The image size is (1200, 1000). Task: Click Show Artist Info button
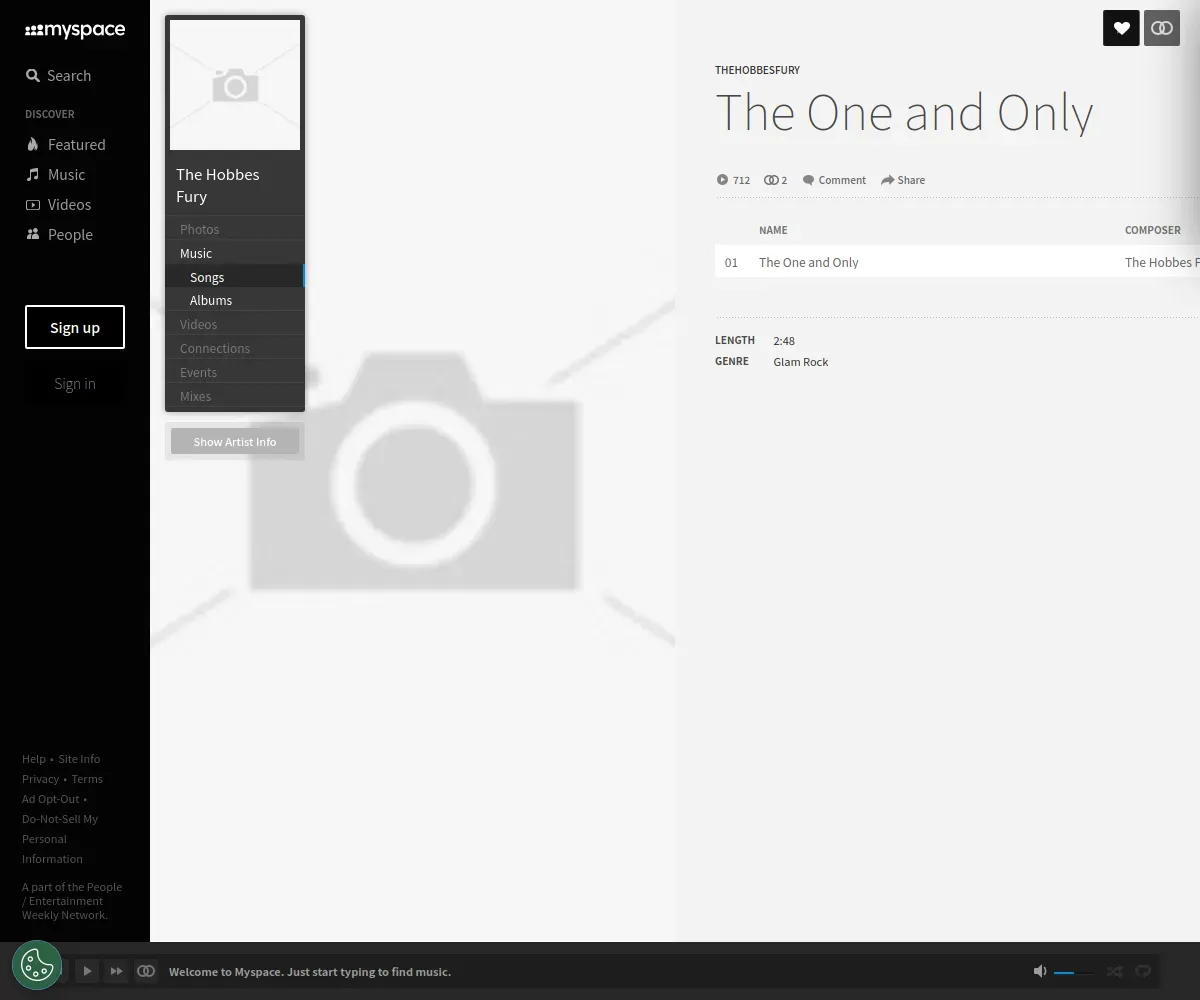pos(235,442)
